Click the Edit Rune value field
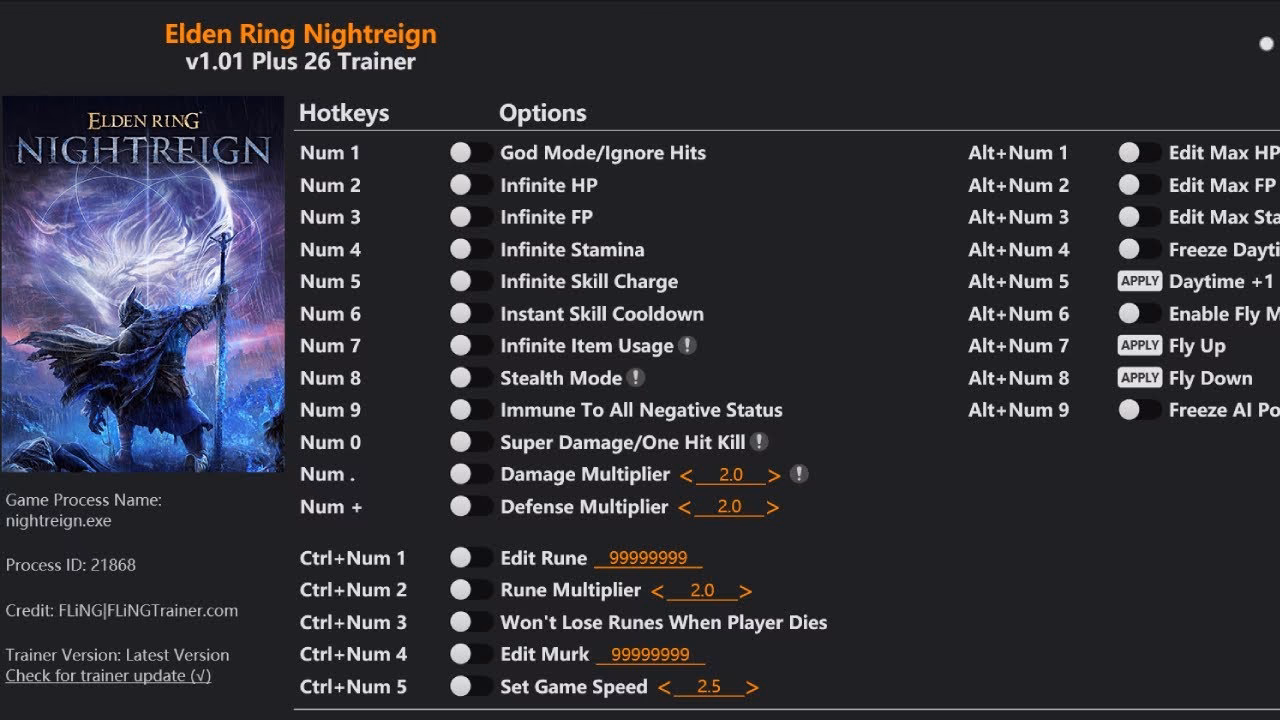 pos(648,558)
